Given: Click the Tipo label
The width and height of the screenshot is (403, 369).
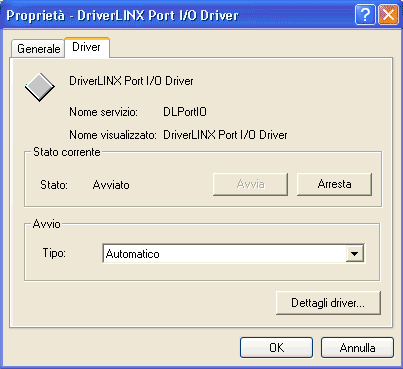Looking at the screenshot, I should [54, 253].
